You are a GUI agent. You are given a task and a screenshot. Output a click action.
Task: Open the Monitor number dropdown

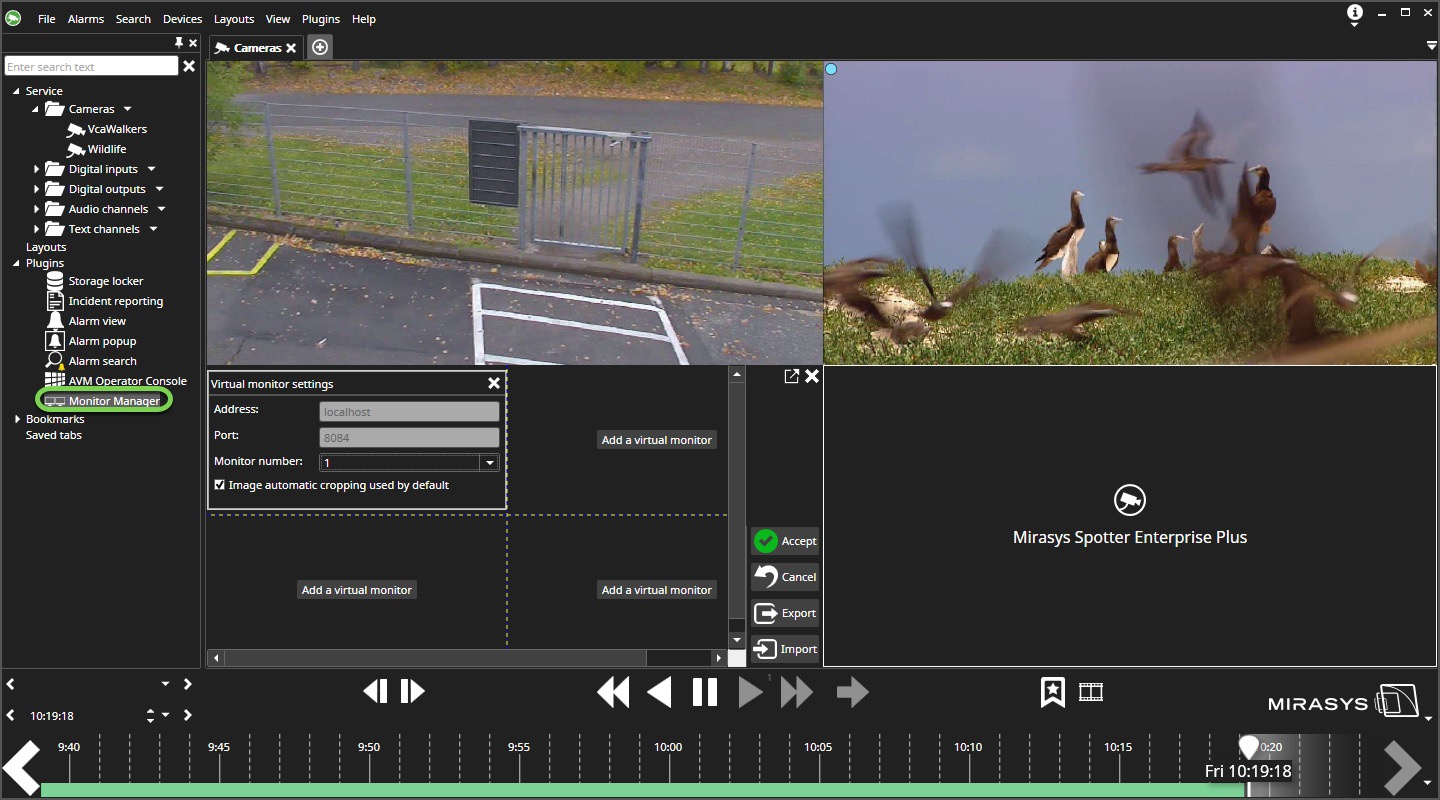coord(489,462)
